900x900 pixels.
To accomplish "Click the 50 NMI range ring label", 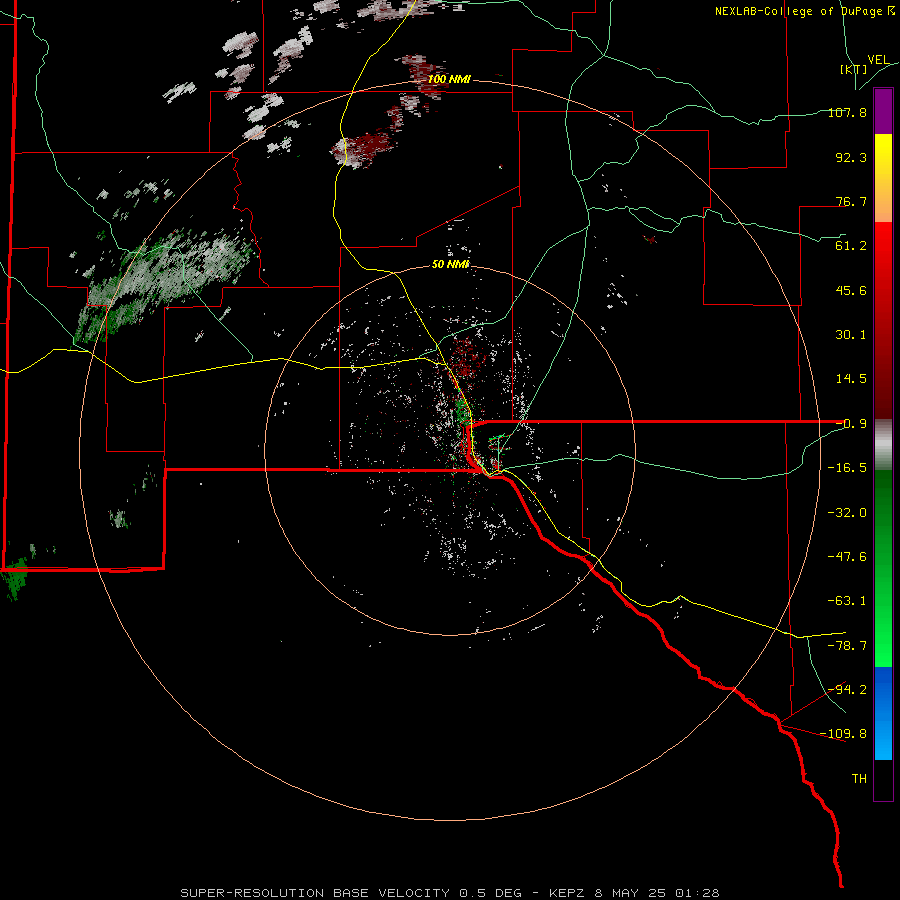I will 451,265.
